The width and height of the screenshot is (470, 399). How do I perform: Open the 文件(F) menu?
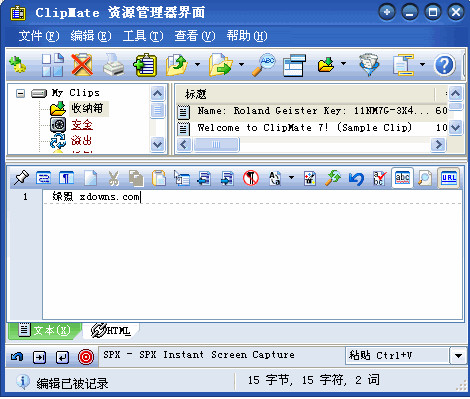pos(39,36)
